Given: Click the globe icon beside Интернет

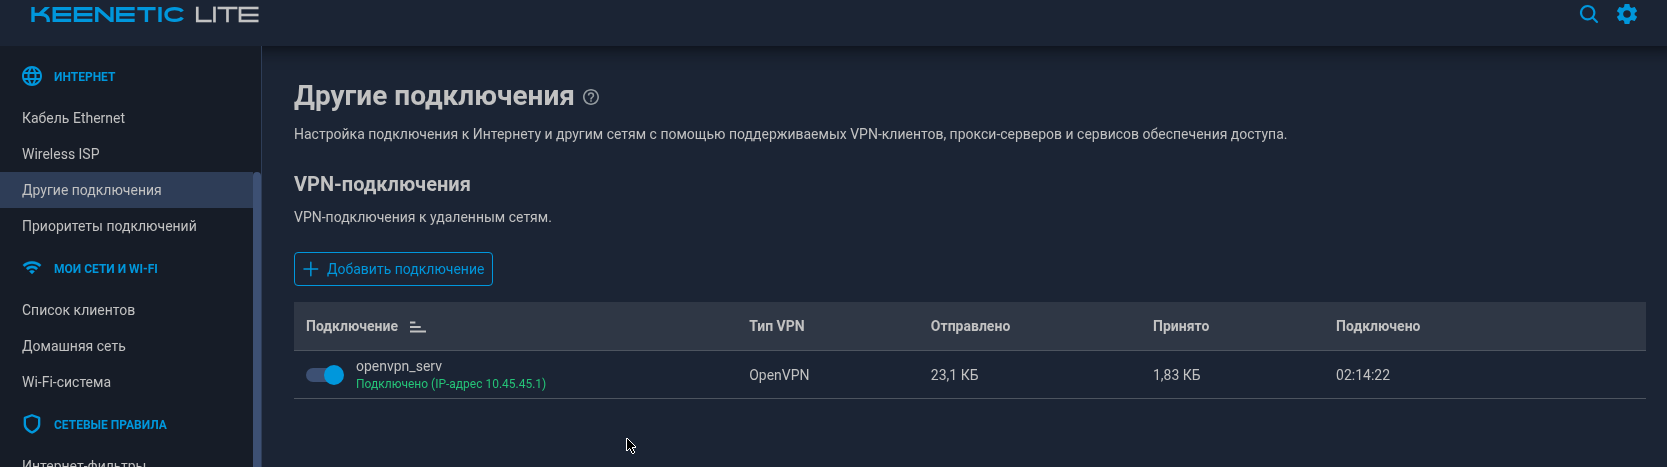Looking at the screenshot, I should coord(32,76).
